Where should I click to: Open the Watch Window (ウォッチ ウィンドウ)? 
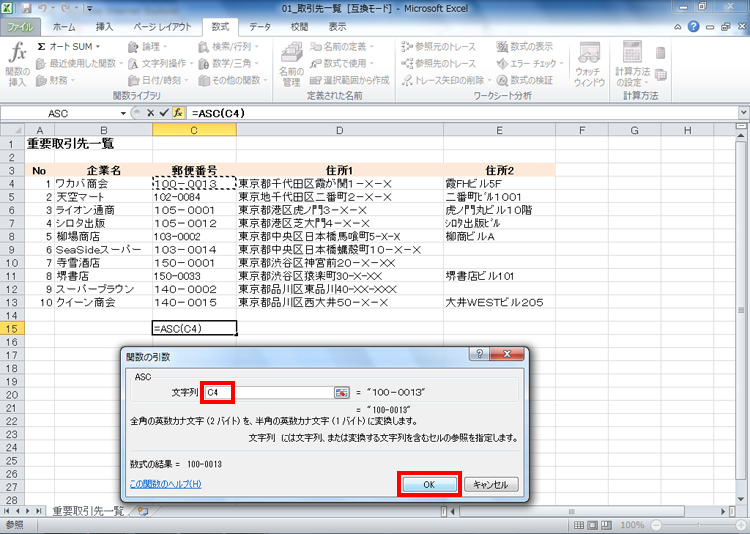point(589,65)
